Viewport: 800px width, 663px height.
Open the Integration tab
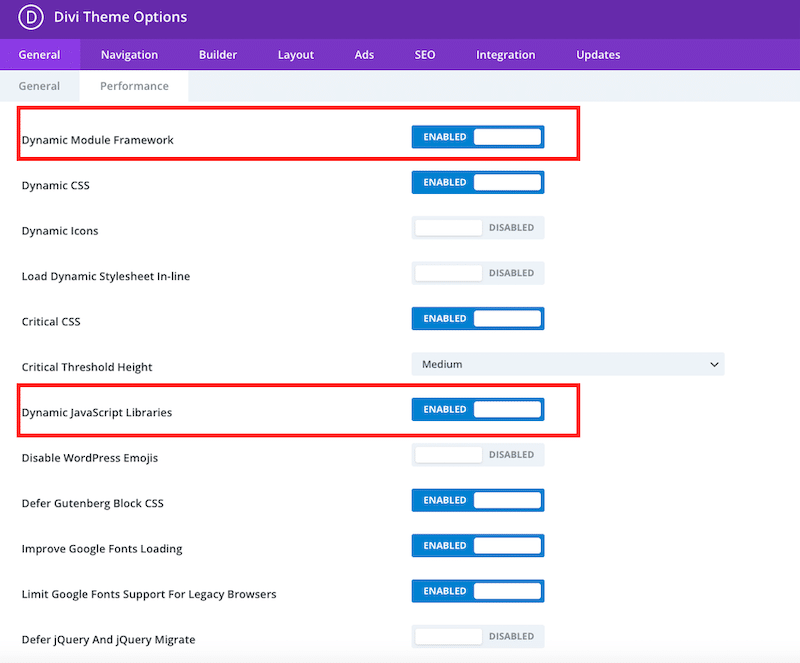coord(505,55)
